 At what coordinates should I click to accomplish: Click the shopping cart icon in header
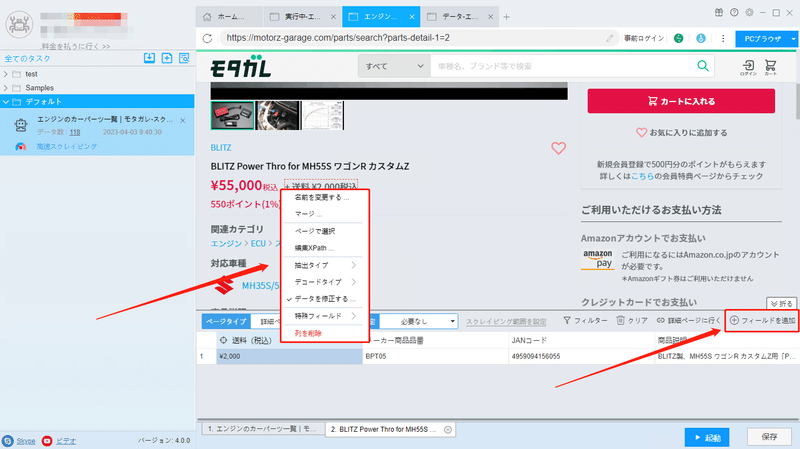pyautogui.click(x=770, y=67)
